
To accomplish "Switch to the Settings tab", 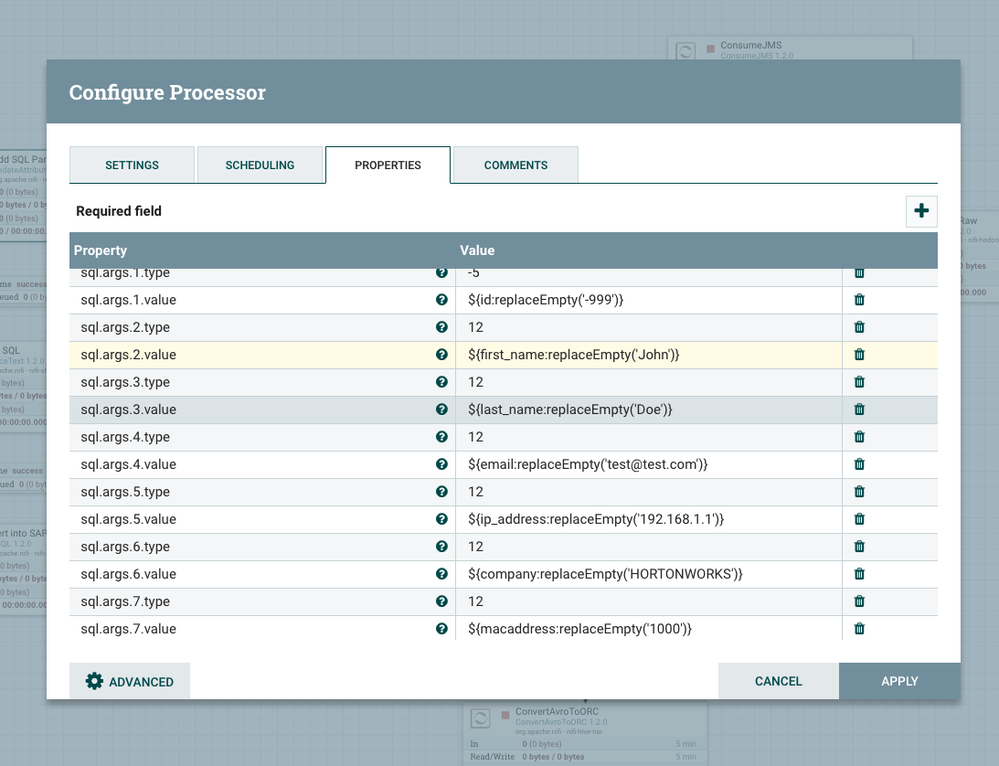I will pos(132,165).
